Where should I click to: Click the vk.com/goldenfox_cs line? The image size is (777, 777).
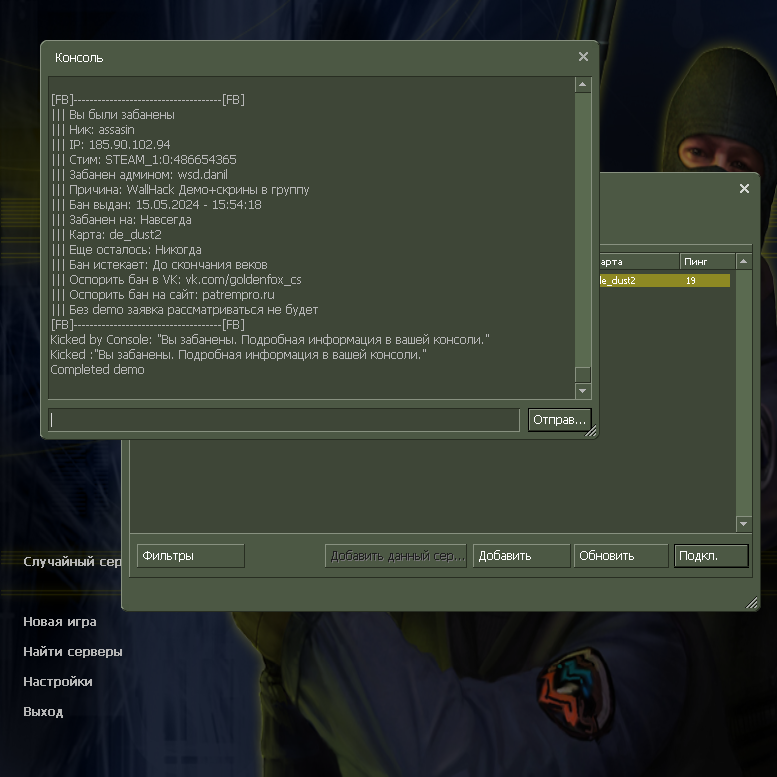click(x=176, y=279)
